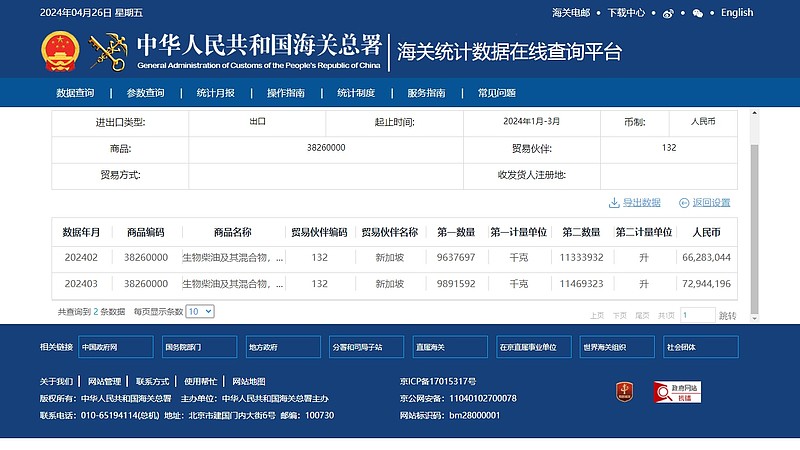Open the 每页显示条数 dropdown showing 10
The height and width of the screenshot is (450, 800).
200,311
